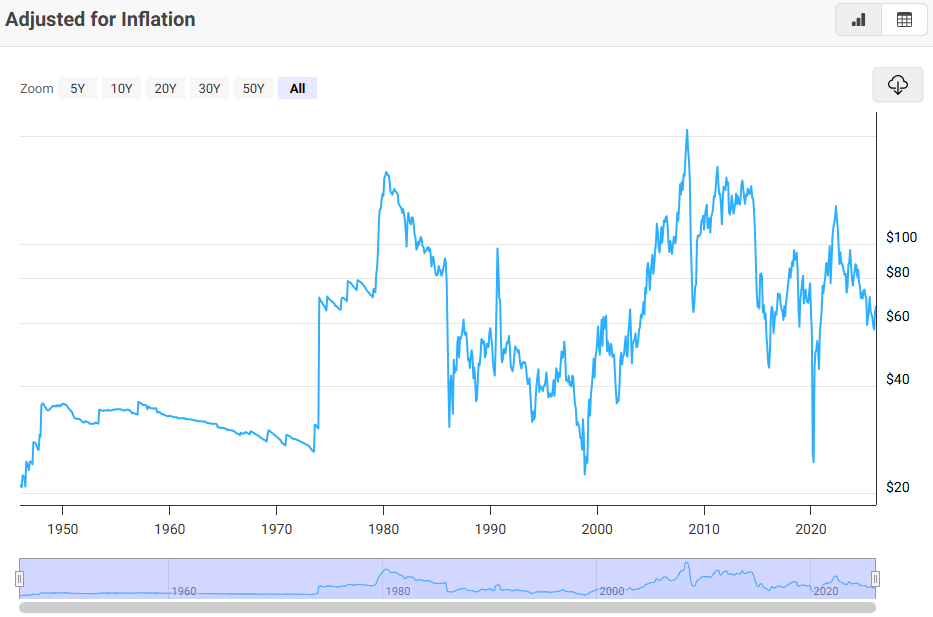The image size is (933, 617).
Task: Click the navigator near the 1980 label
Action: coord(397,591)
